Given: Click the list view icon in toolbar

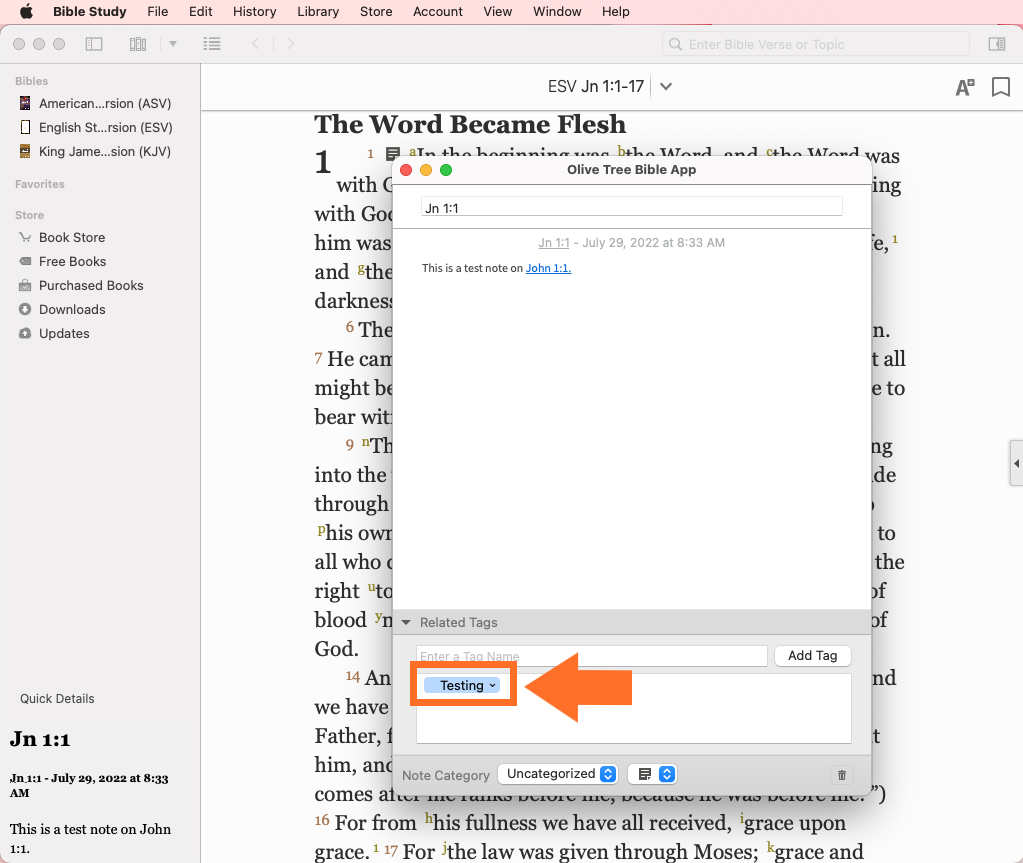Looking at the screenshot, I should [x=211, y=44].
